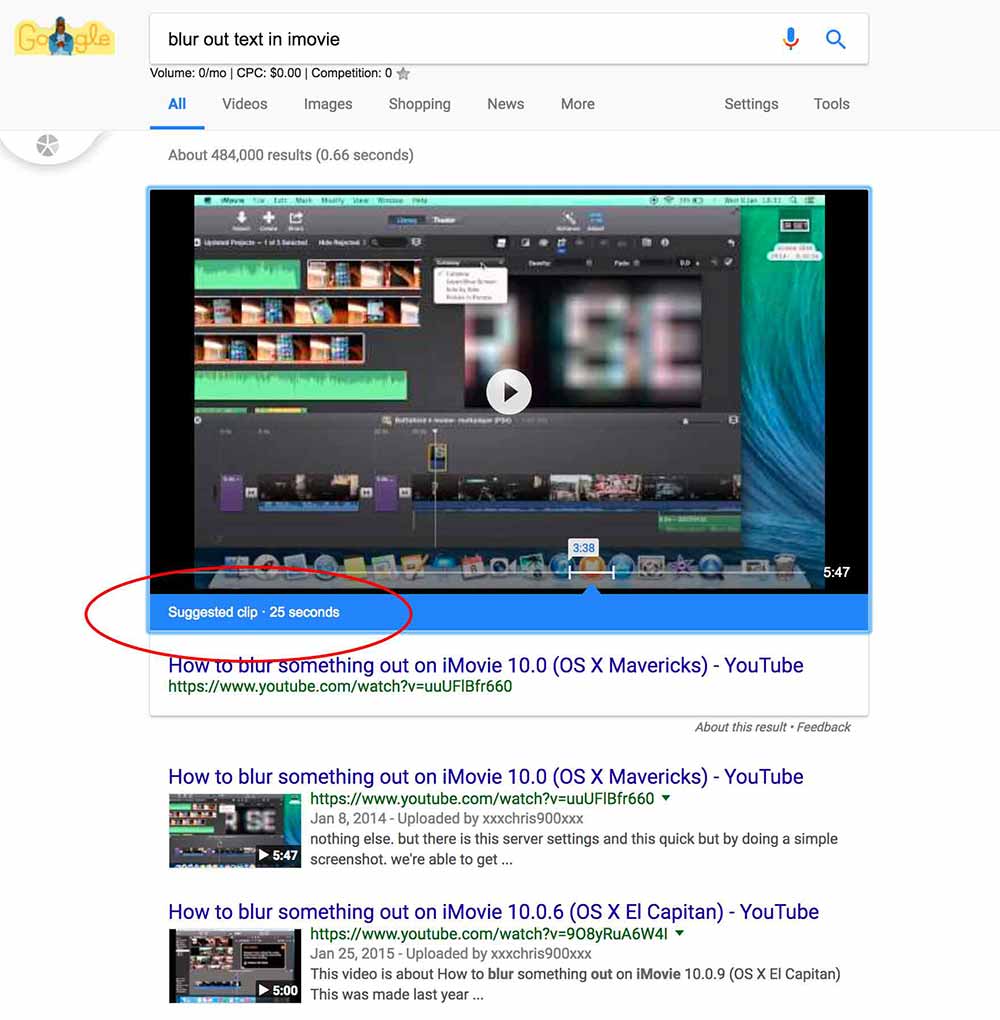
Task: Star the keyword volume stats
Action: click(x=403, y=74)
